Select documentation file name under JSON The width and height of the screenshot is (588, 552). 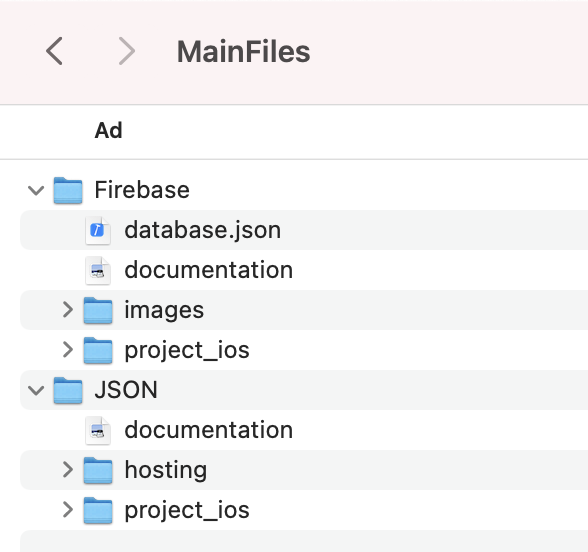(x=208, y=430)
